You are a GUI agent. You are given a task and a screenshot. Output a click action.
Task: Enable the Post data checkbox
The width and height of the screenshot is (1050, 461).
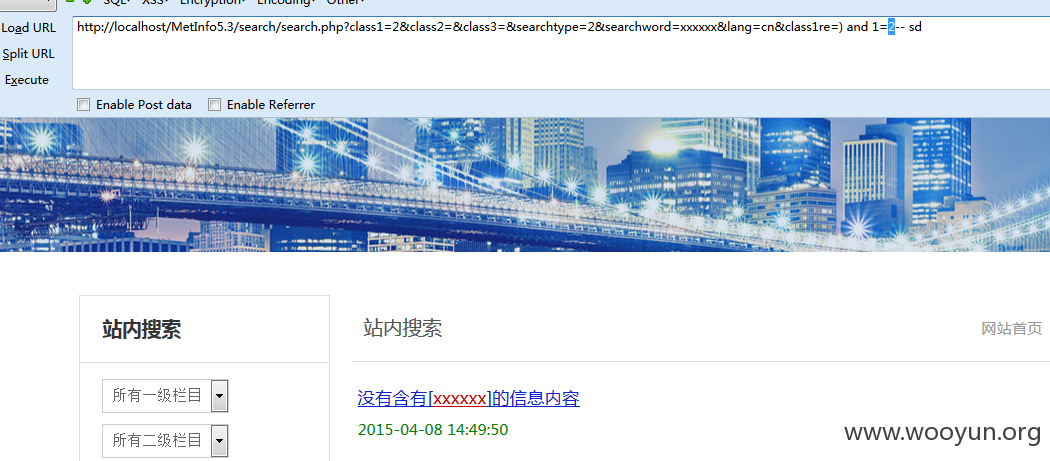click(83, 105)
